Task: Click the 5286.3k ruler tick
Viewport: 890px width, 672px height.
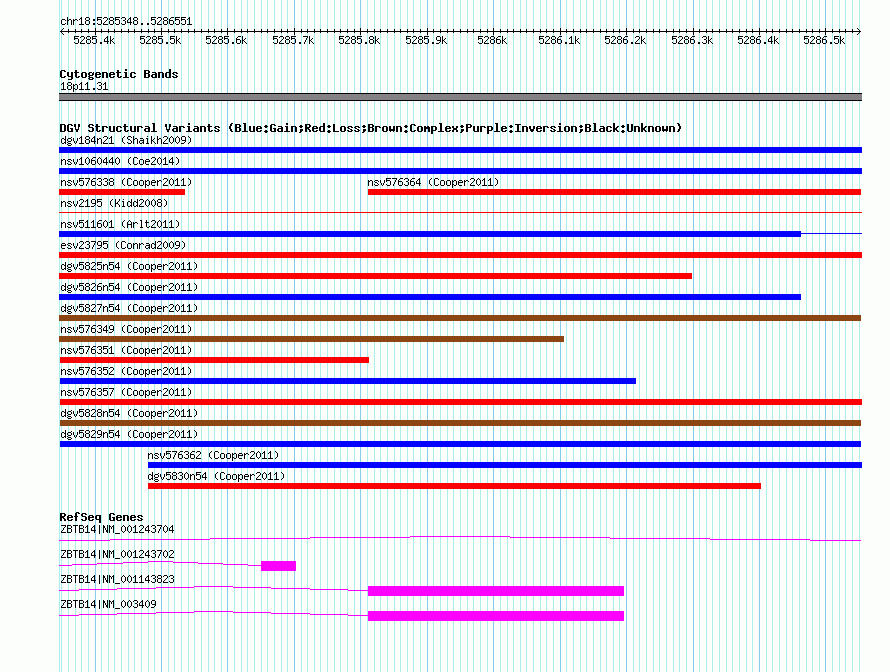Action: click(692, 40)
